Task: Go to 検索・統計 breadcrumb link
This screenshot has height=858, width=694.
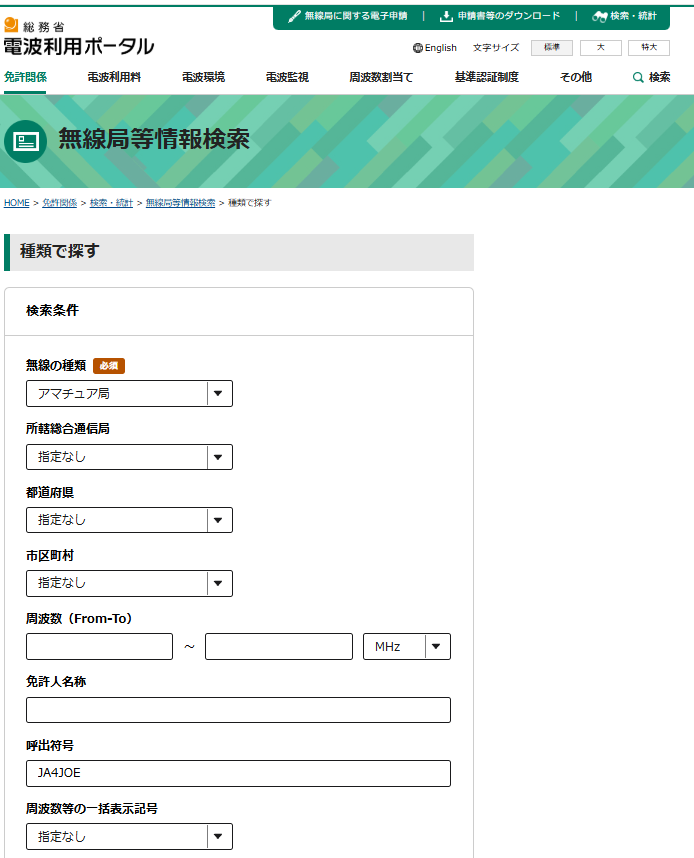Action: [111, 203]
